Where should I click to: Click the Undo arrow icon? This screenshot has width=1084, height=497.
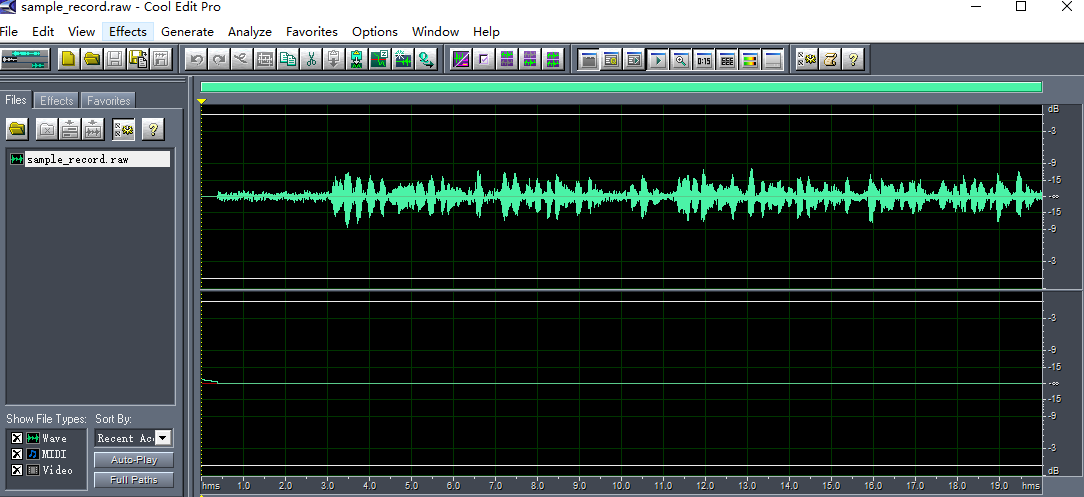(197, 60)
